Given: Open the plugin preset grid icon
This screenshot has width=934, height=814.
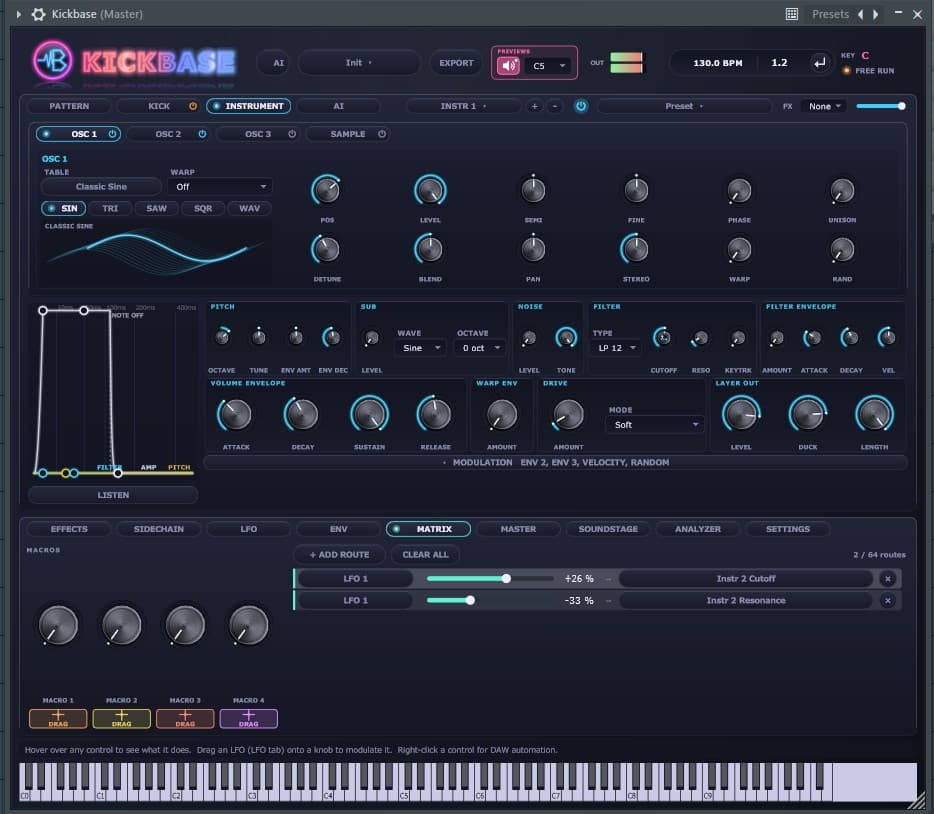Looking at the screenshot, I should pyautogui.click(x=792, y=14).
